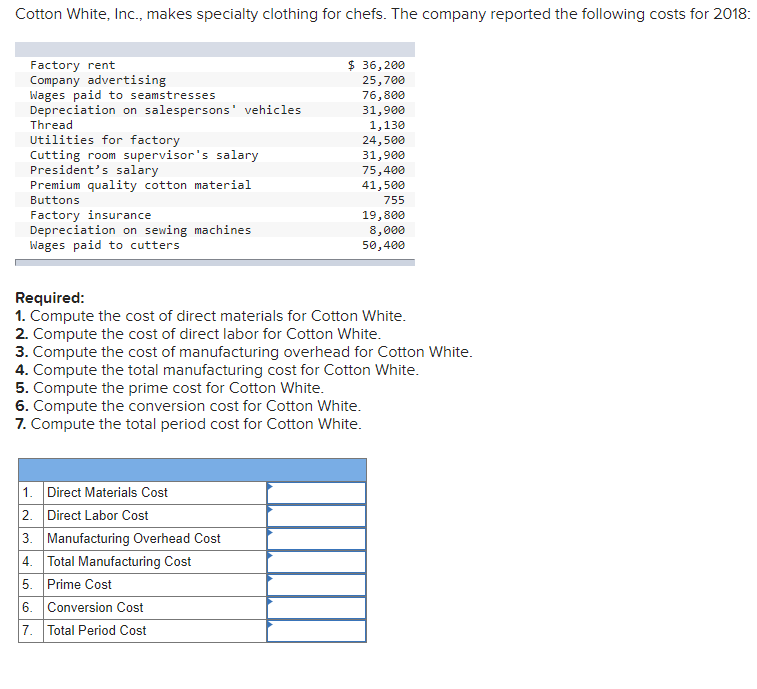The image size is (757, 689).
Task: Select the 'President's salary' label
Action: (94, 170)
